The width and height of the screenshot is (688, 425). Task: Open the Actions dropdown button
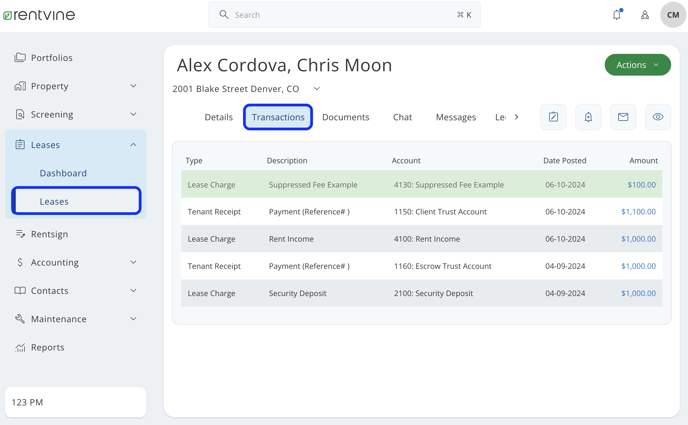(638, 65)
